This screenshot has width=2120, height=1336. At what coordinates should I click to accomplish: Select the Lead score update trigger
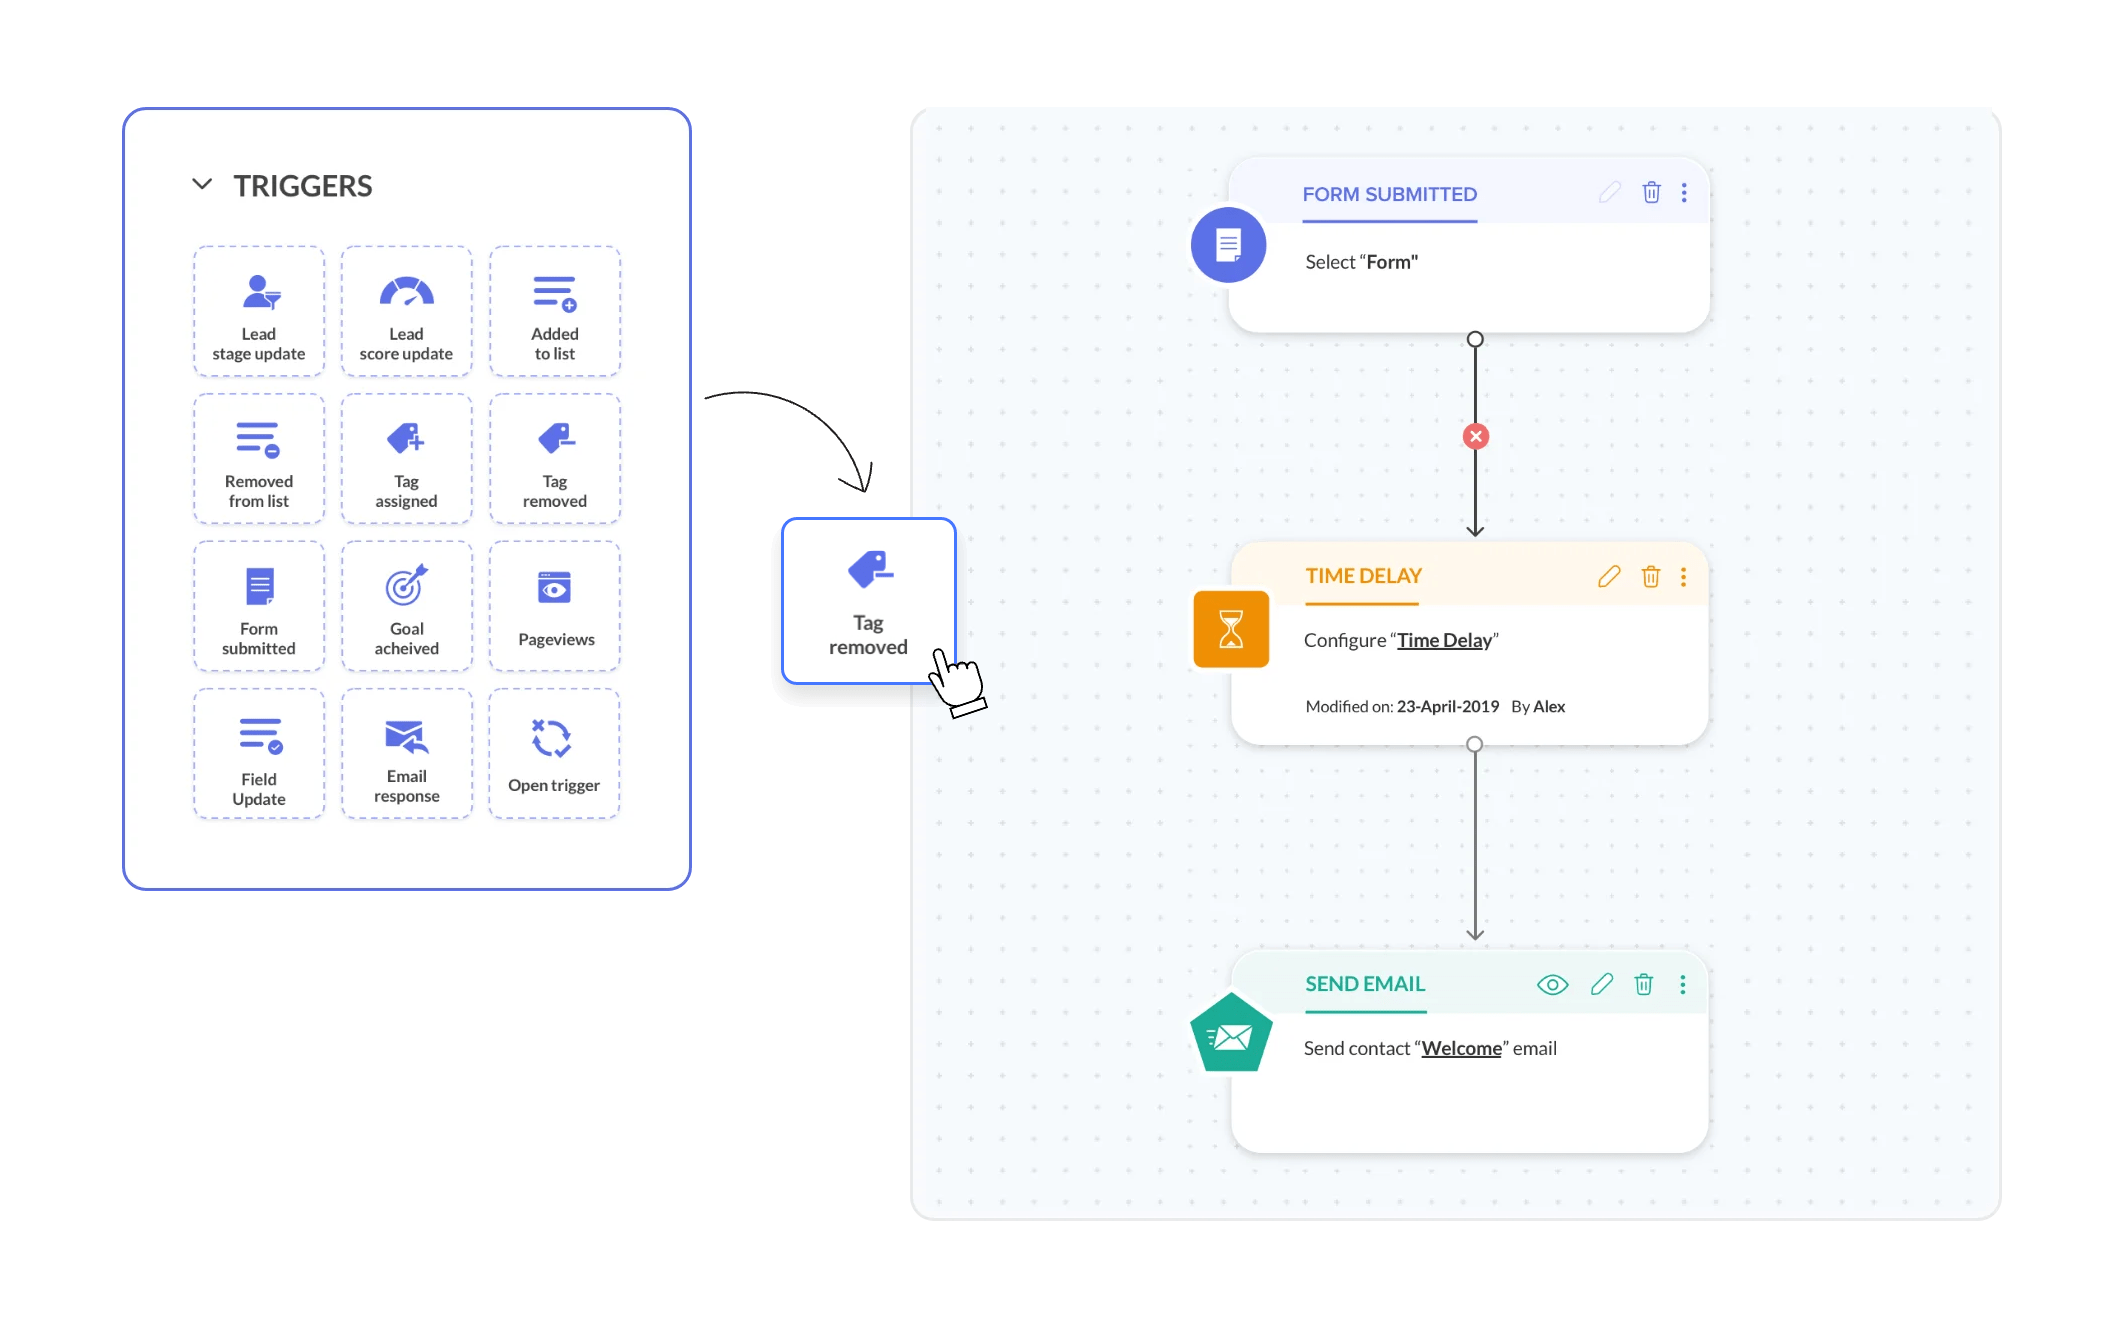click(406, 312)
